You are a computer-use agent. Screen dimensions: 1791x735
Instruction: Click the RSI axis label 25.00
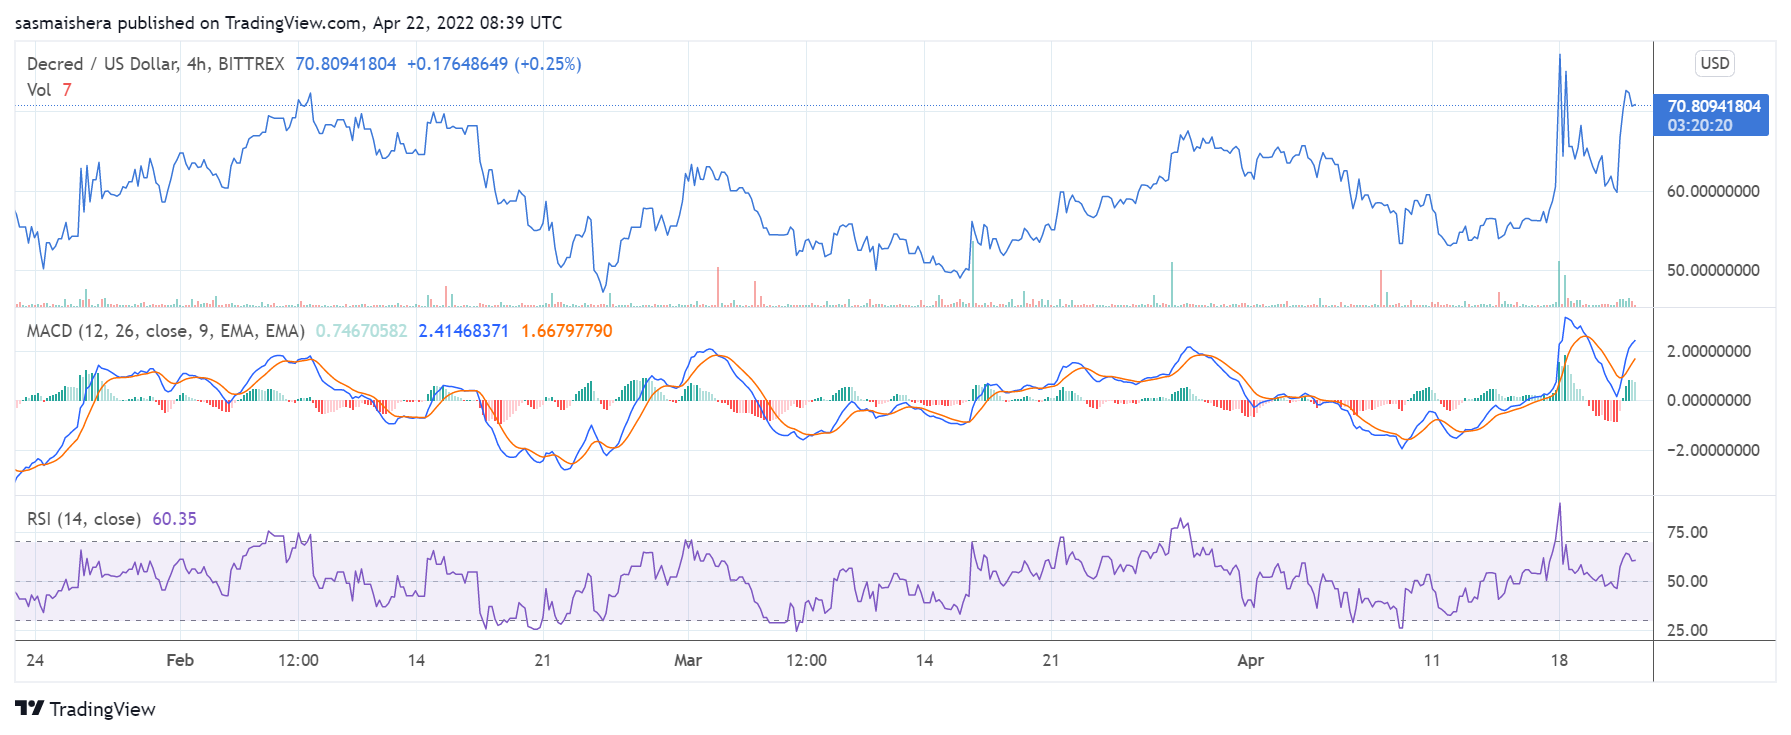pos(1687,630)
